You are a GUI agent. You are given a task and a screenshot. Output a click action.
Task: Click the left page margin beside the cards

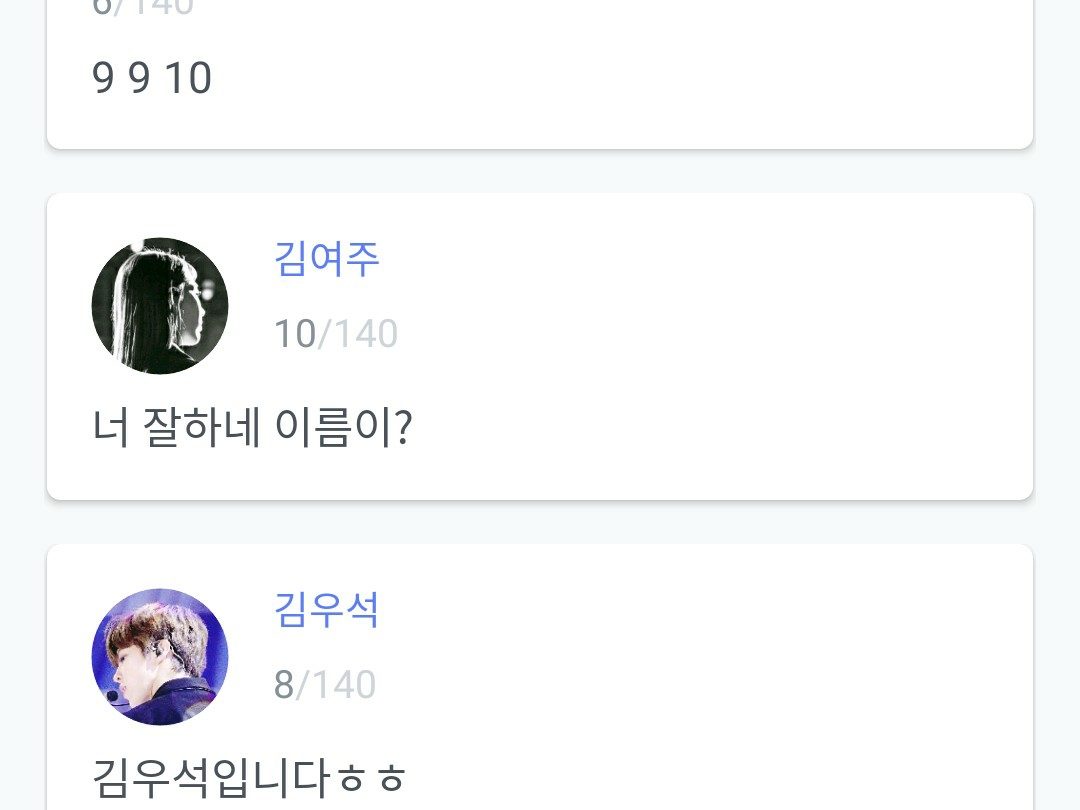pyautogui.click(x=22, y=400)
